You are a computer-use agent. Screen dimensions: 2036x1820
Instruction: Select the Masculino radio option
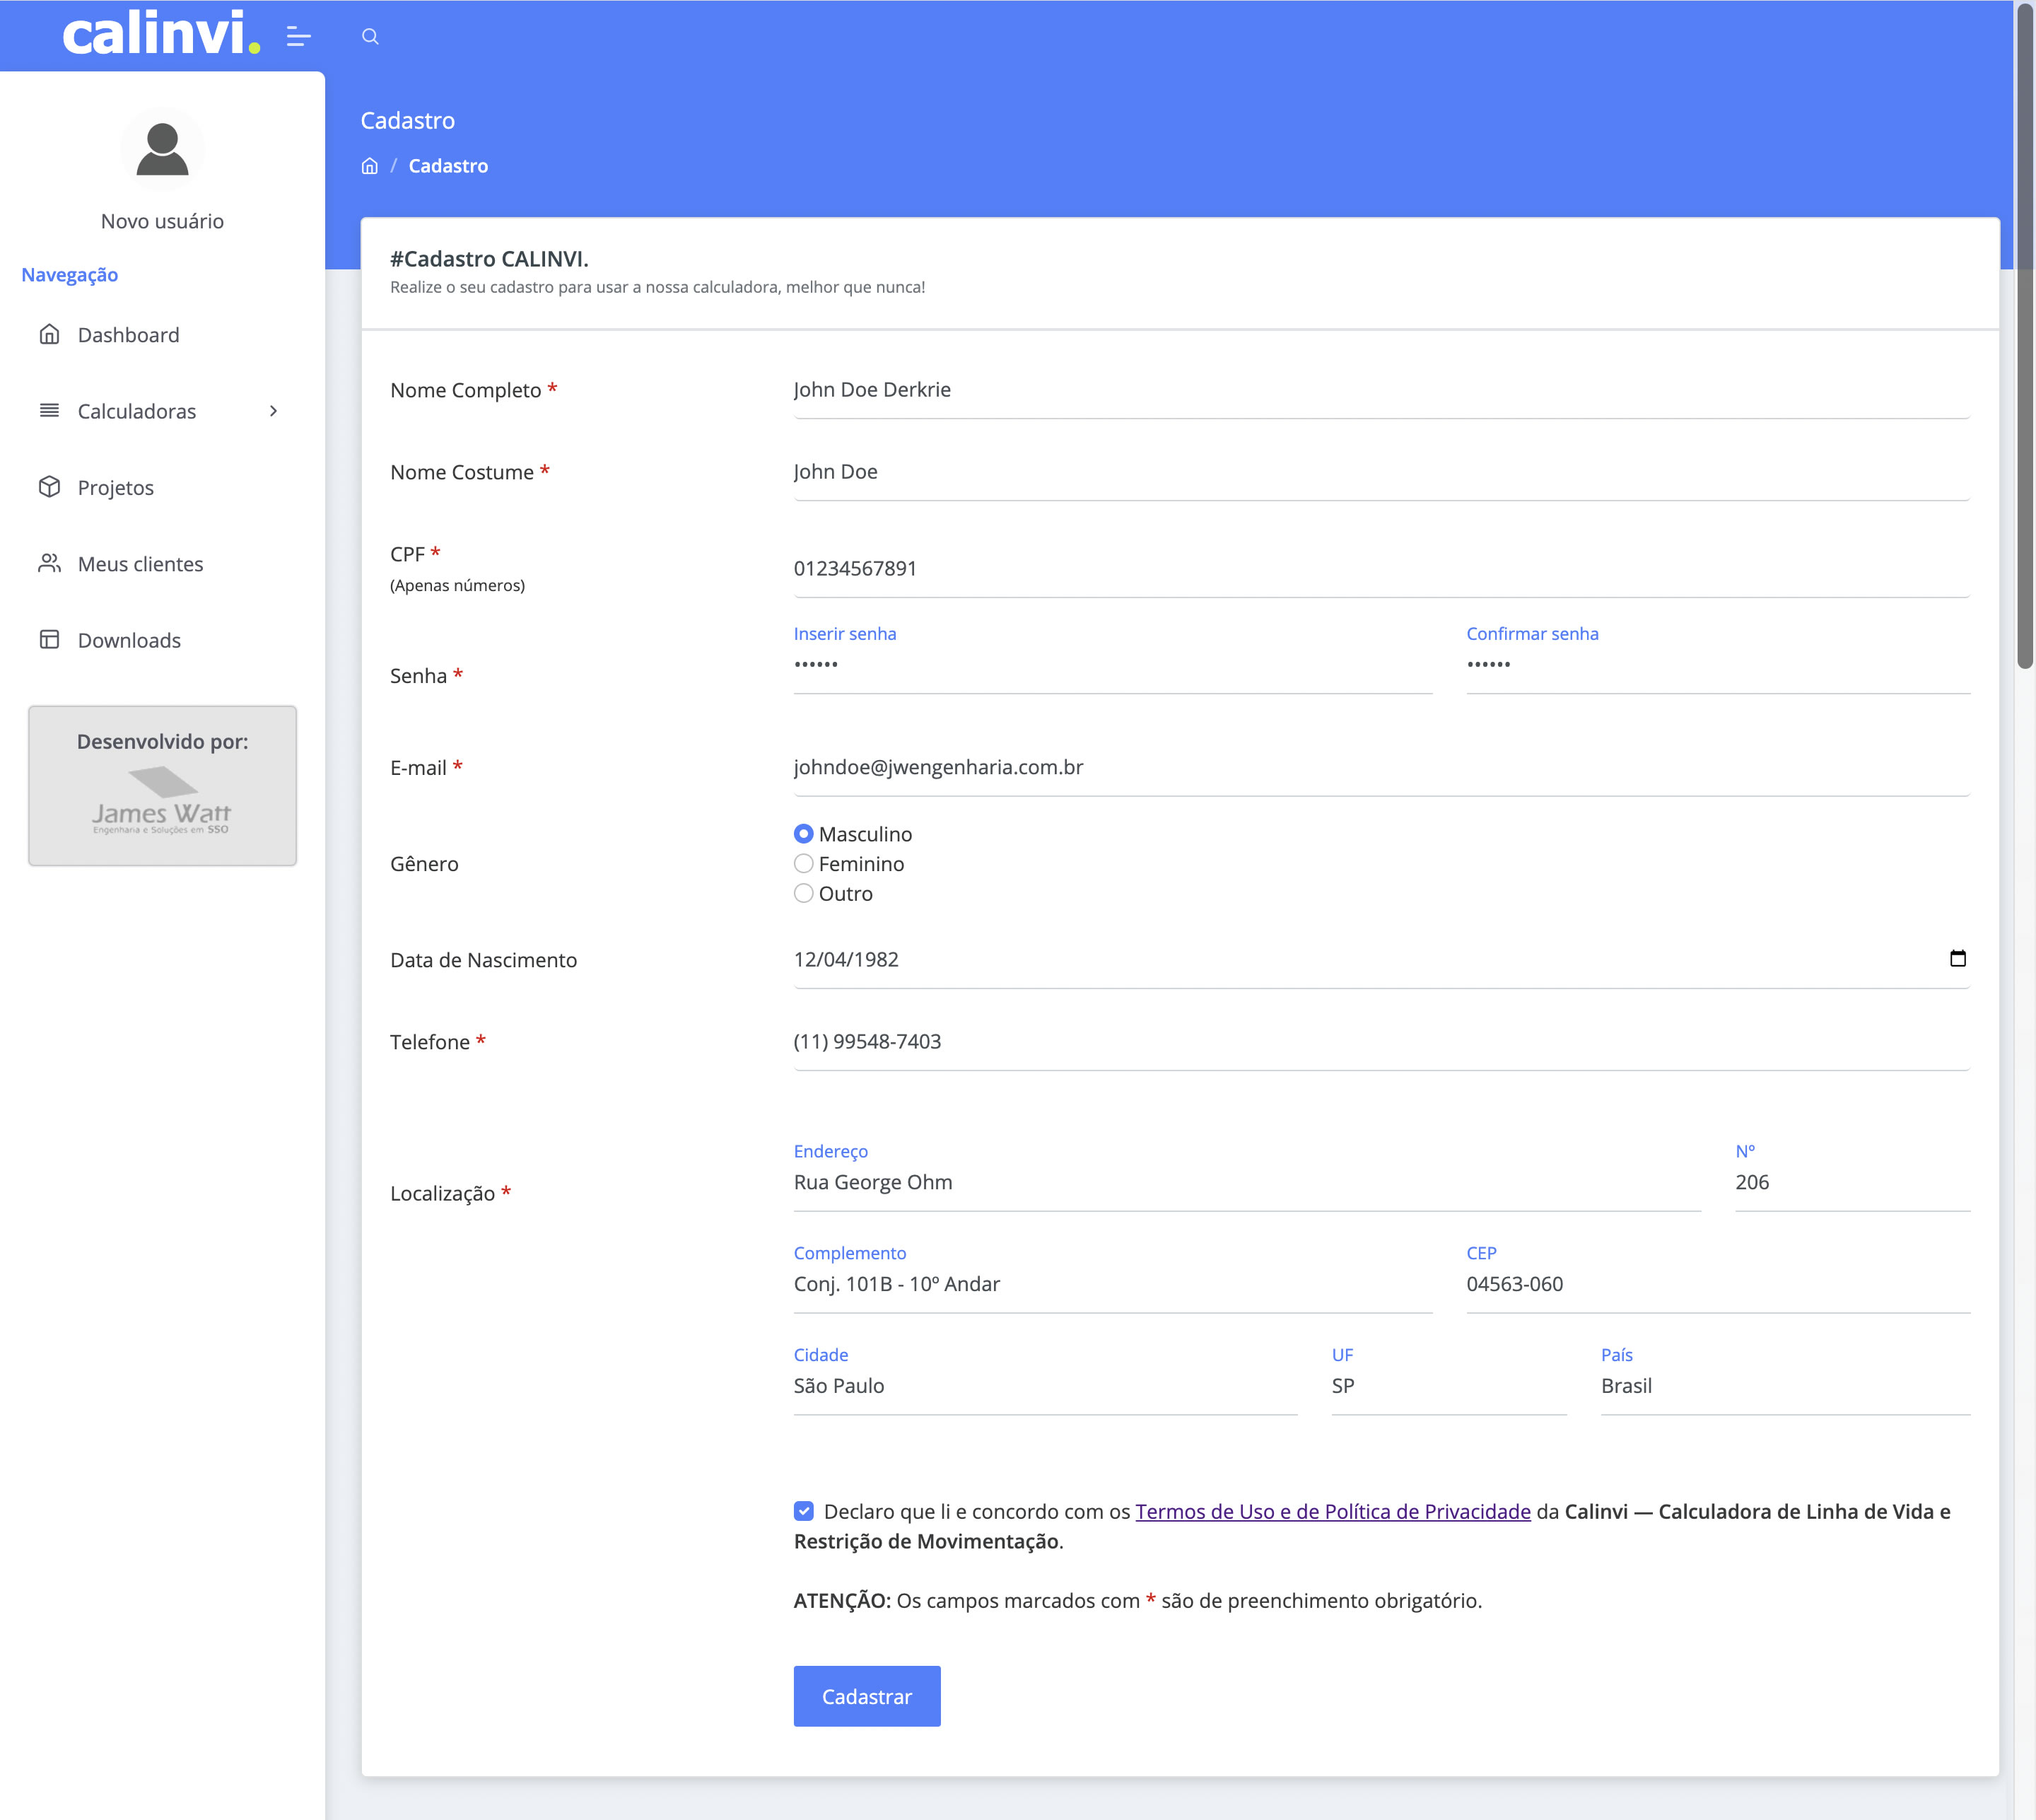(803, 834)
